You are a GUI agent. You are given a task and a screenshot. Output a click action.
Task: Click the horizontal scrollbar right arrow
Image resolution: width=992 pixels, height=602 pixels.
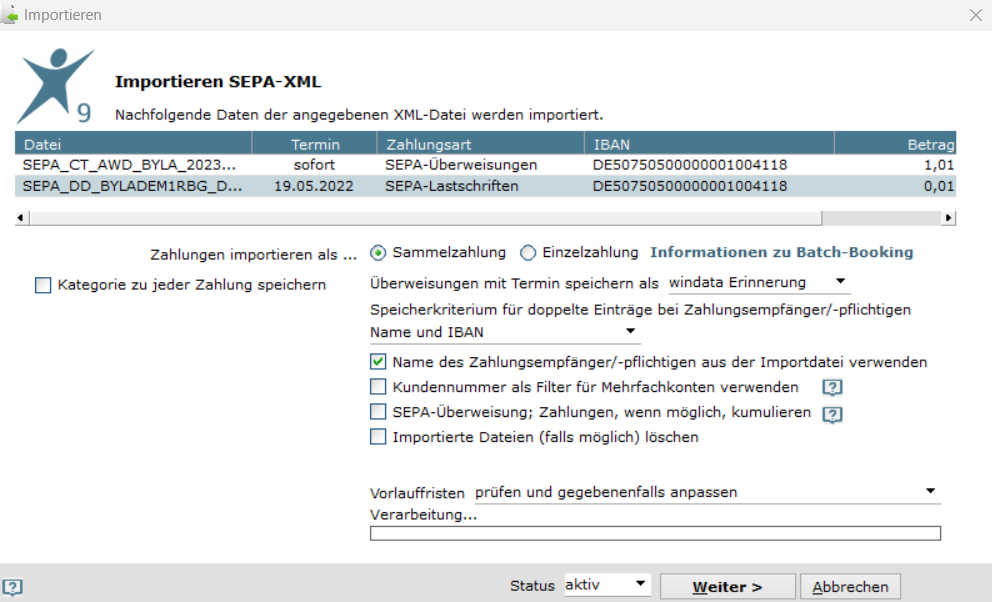(x=949, y=218)
